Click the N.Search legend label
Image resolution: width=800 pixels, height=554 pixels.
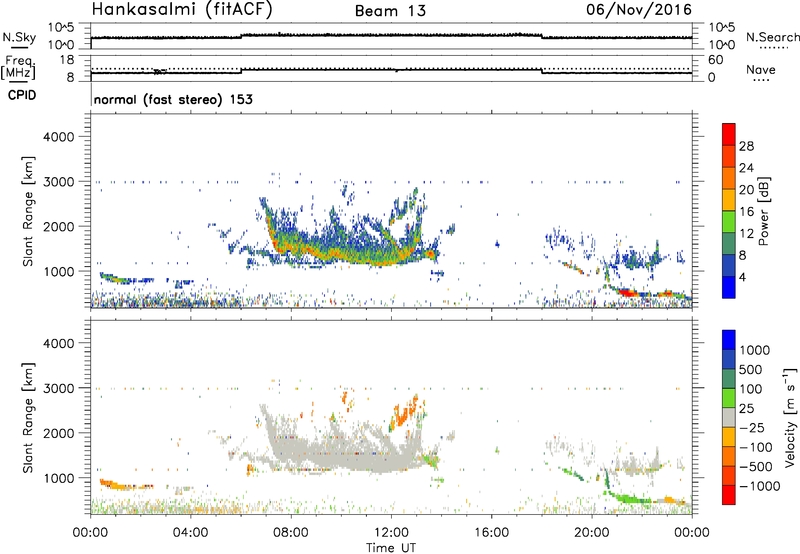click(x=772, y=37)
